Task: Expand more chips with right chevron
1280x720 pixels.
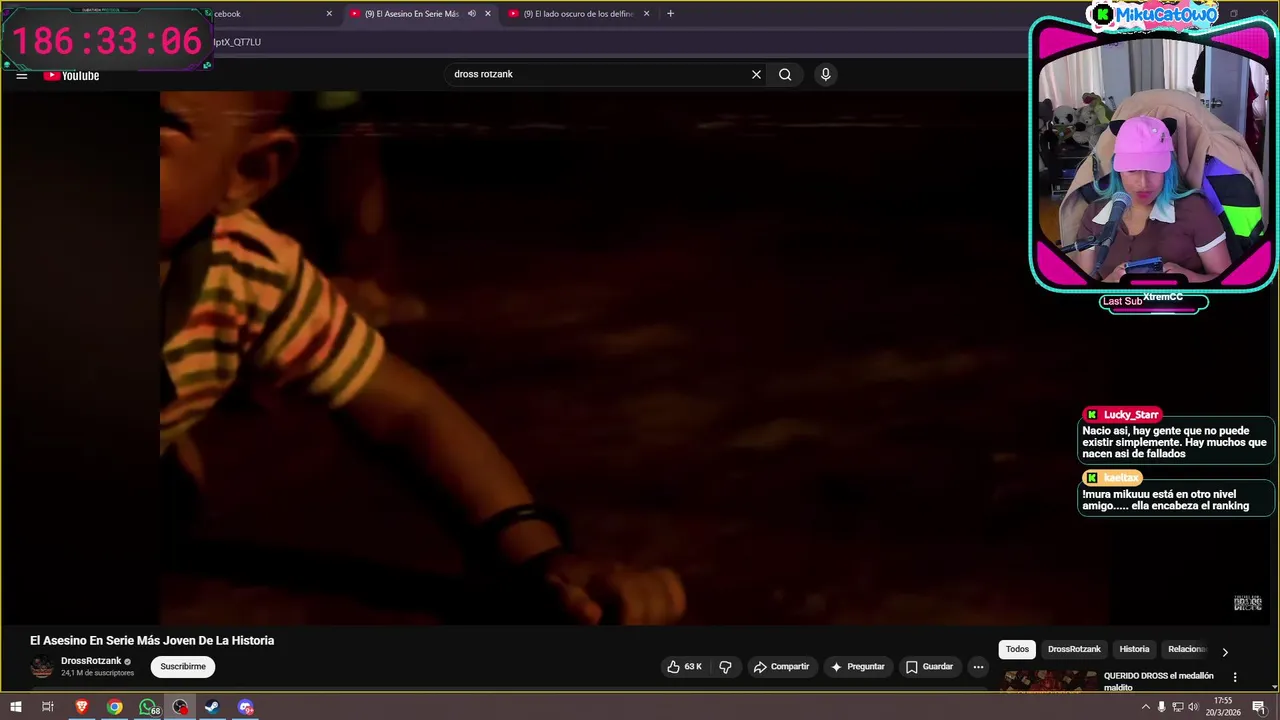Action: (1225, 652)
